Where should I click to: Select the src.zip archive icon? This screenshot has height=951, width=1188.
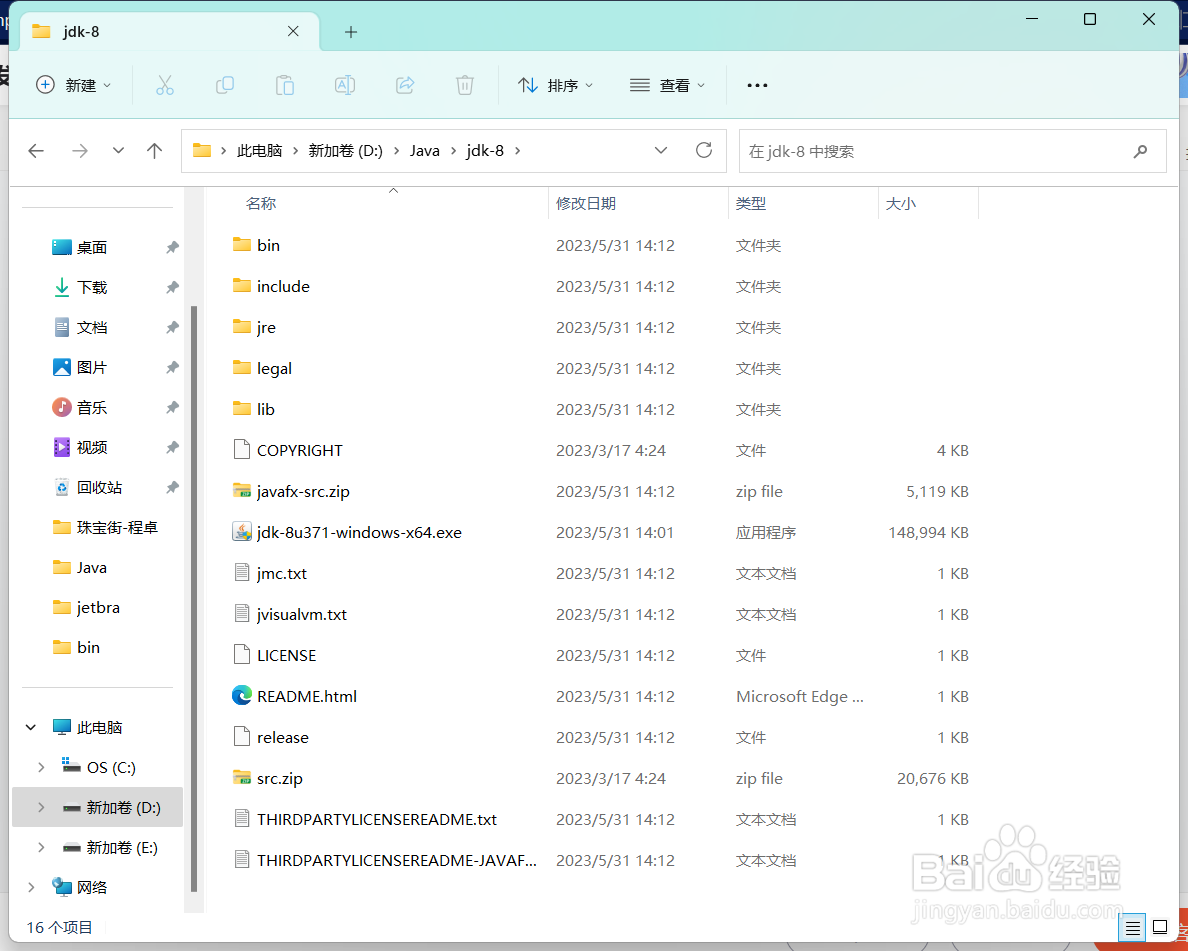[242, 777]
